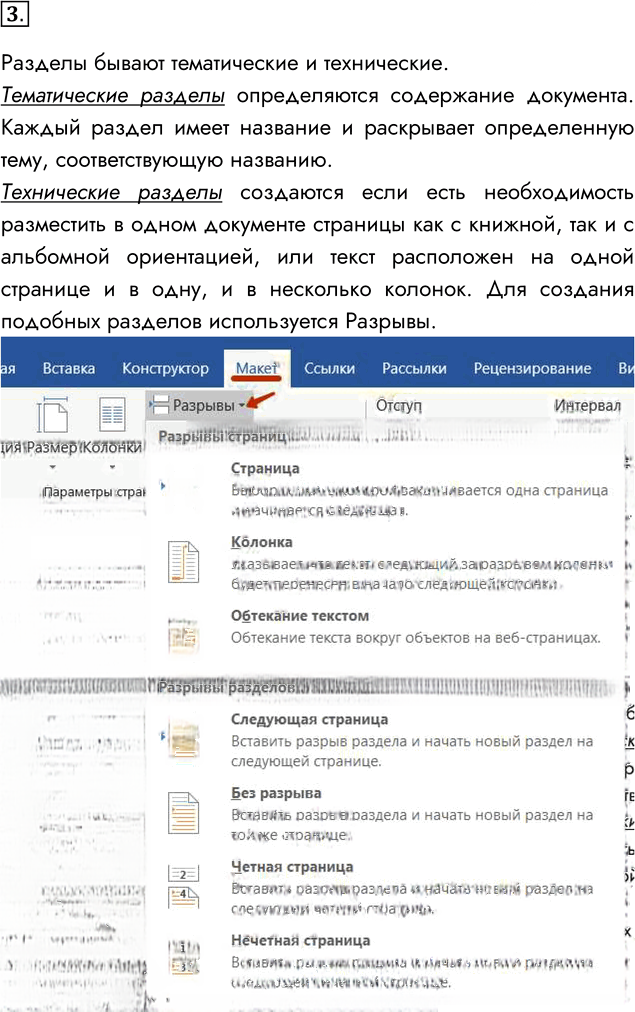The width and height of the screenshot is (635, 1012).
Task: Select Обтекание текстом break option
Action: point(384,627)
